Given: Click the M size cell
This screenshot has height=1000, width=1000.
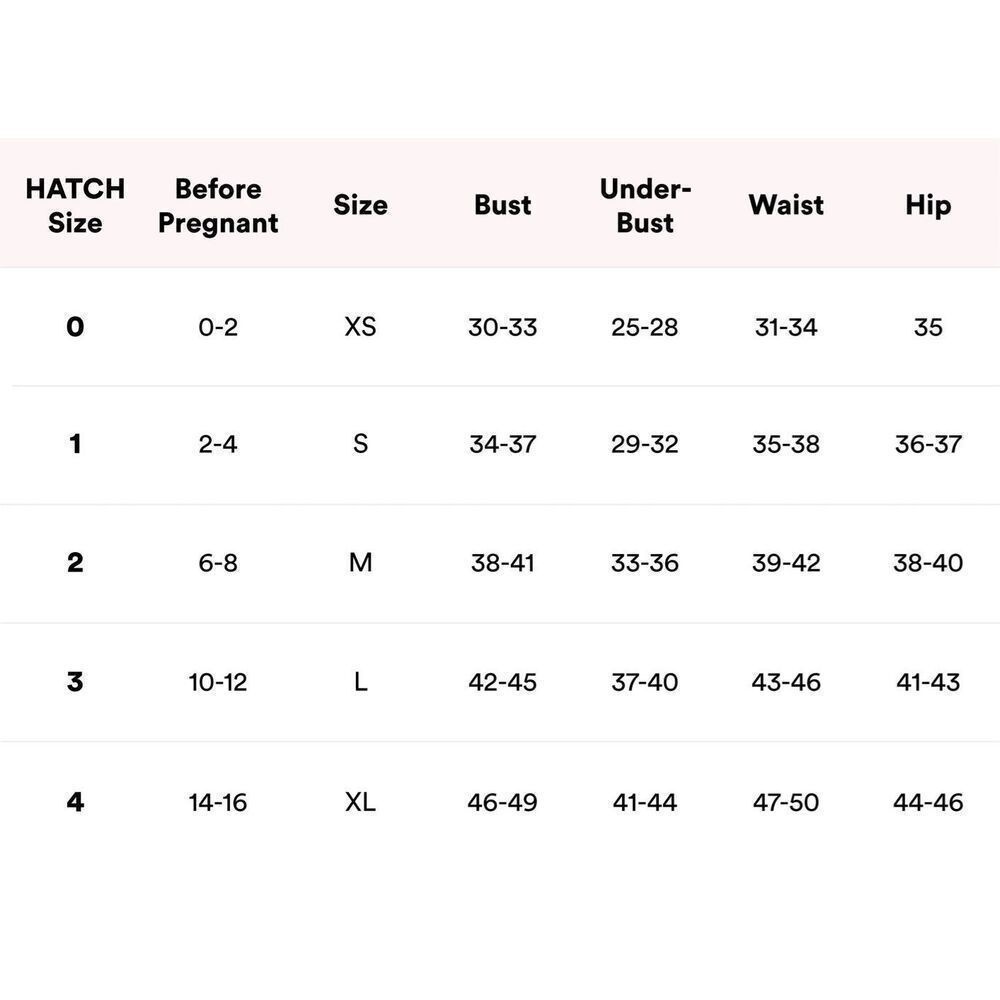Looking at the screenshot, I should point(360,562).
